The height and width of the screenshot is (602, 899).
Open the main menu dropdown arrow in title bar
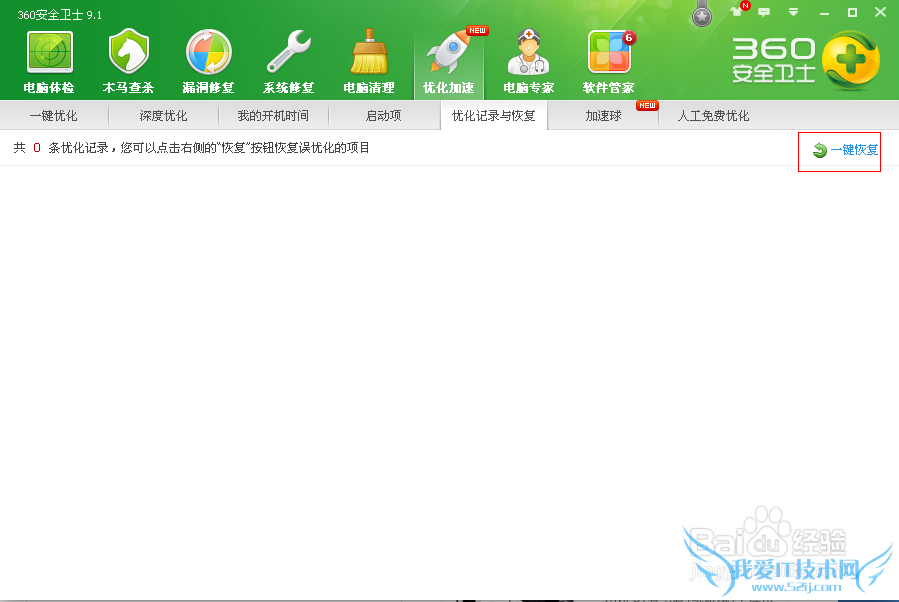pyautogui.click(x=794, y=12)
